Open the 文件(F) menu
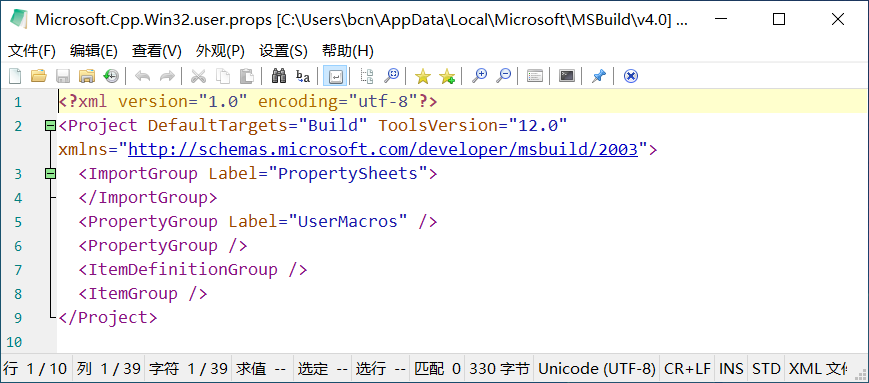The width and height of the screenshot is (869, 383). [x=32, y=52]
